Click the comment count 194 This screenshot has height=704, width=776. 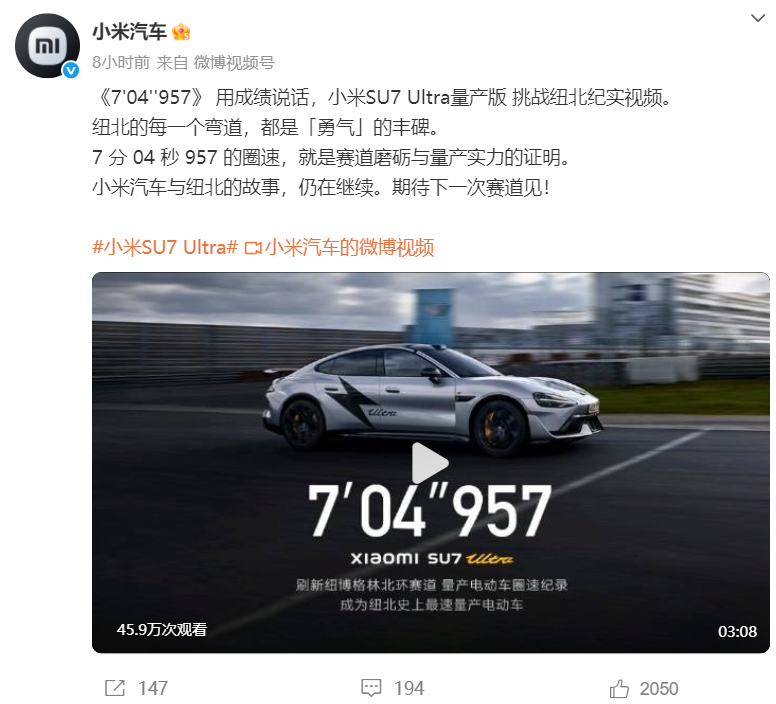tap(409, 688)
